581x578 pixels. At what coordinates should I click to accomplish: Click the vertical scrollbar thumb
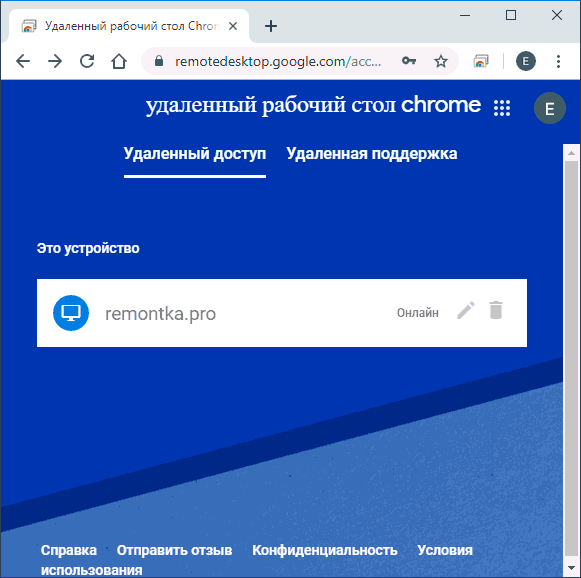pos(571,358)
